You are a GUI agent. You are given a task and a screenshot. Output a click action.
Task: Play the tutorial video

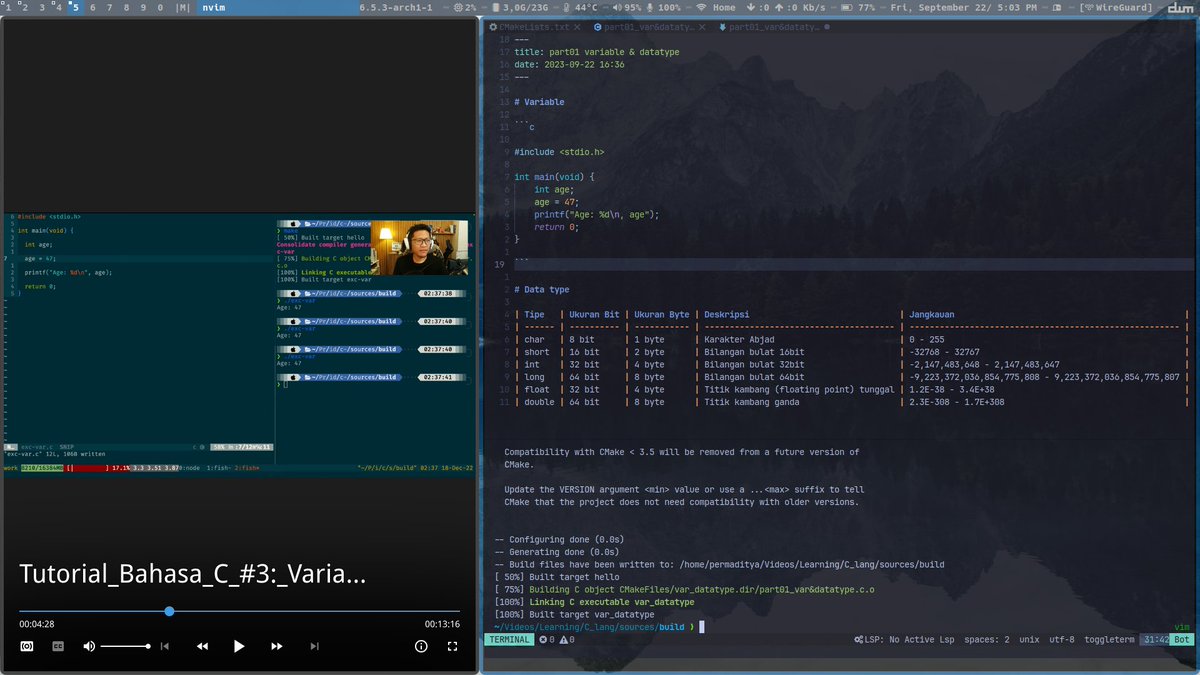pyautogui.click(x=238, y=646)
